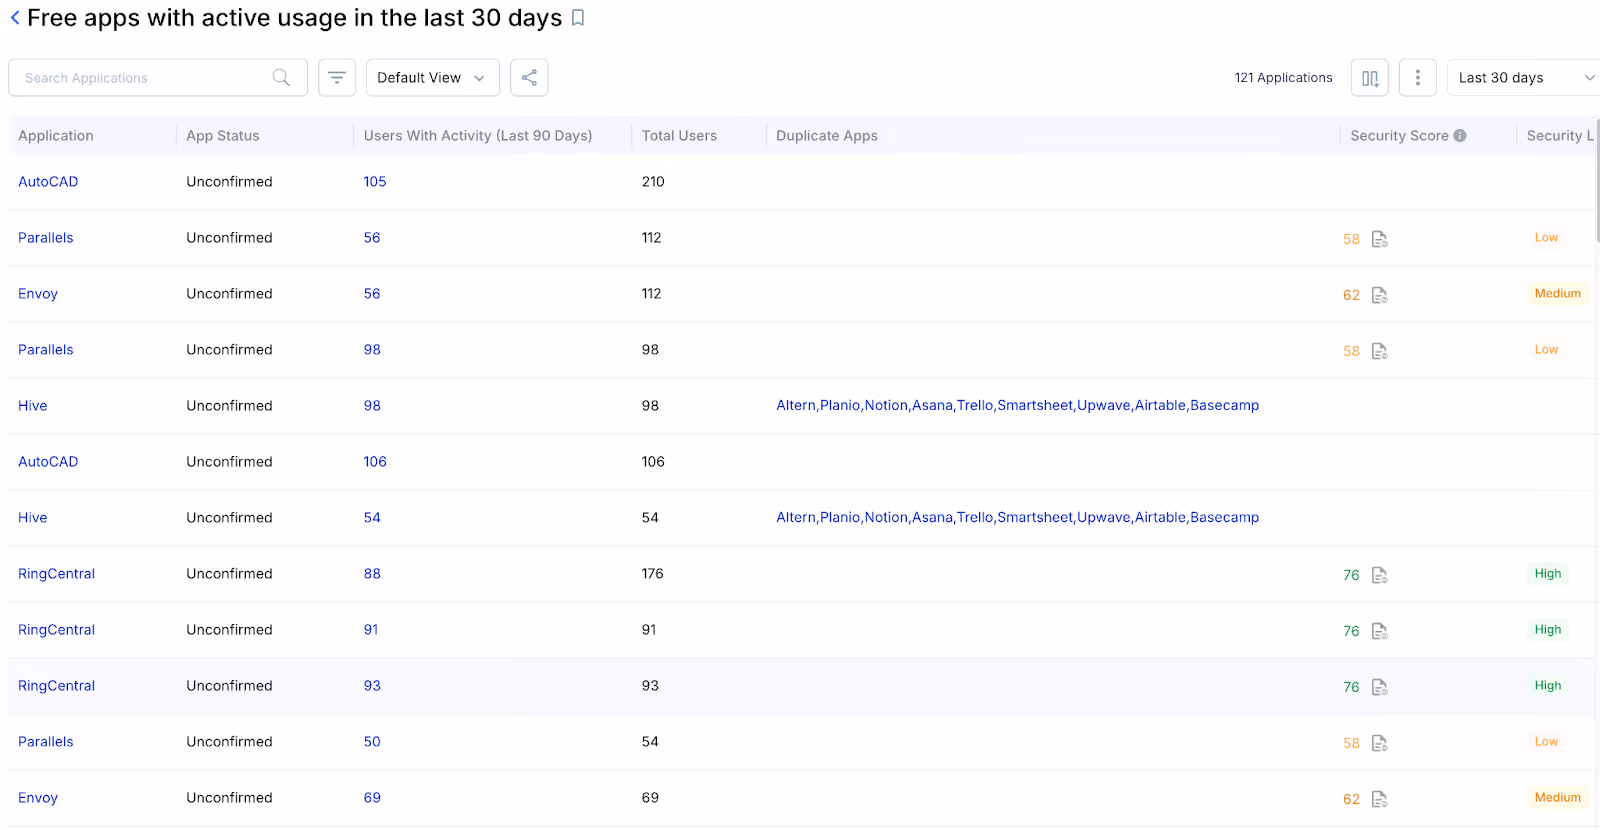Screen dimensions: 1600x830
Task: Open the filter options icon
Action: click(337, 77)
